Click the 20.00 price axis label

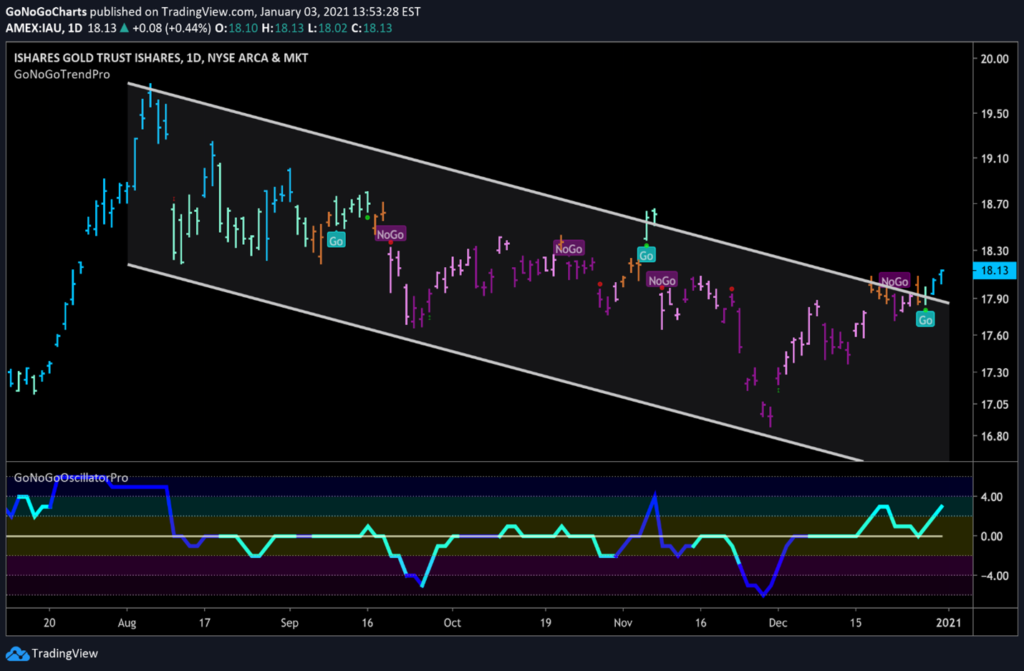(x=994, y=59)
